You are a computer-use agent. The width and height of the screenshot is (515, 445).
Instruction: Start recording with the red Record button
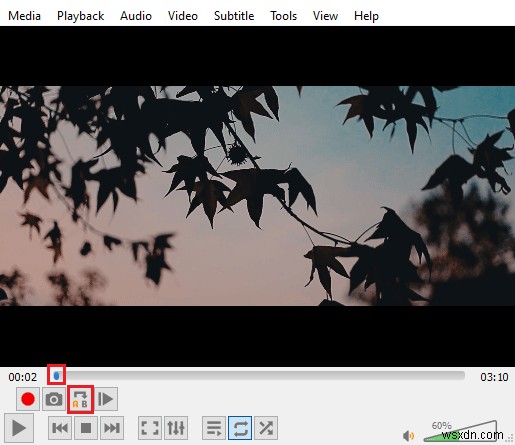[x=28, y=399]
